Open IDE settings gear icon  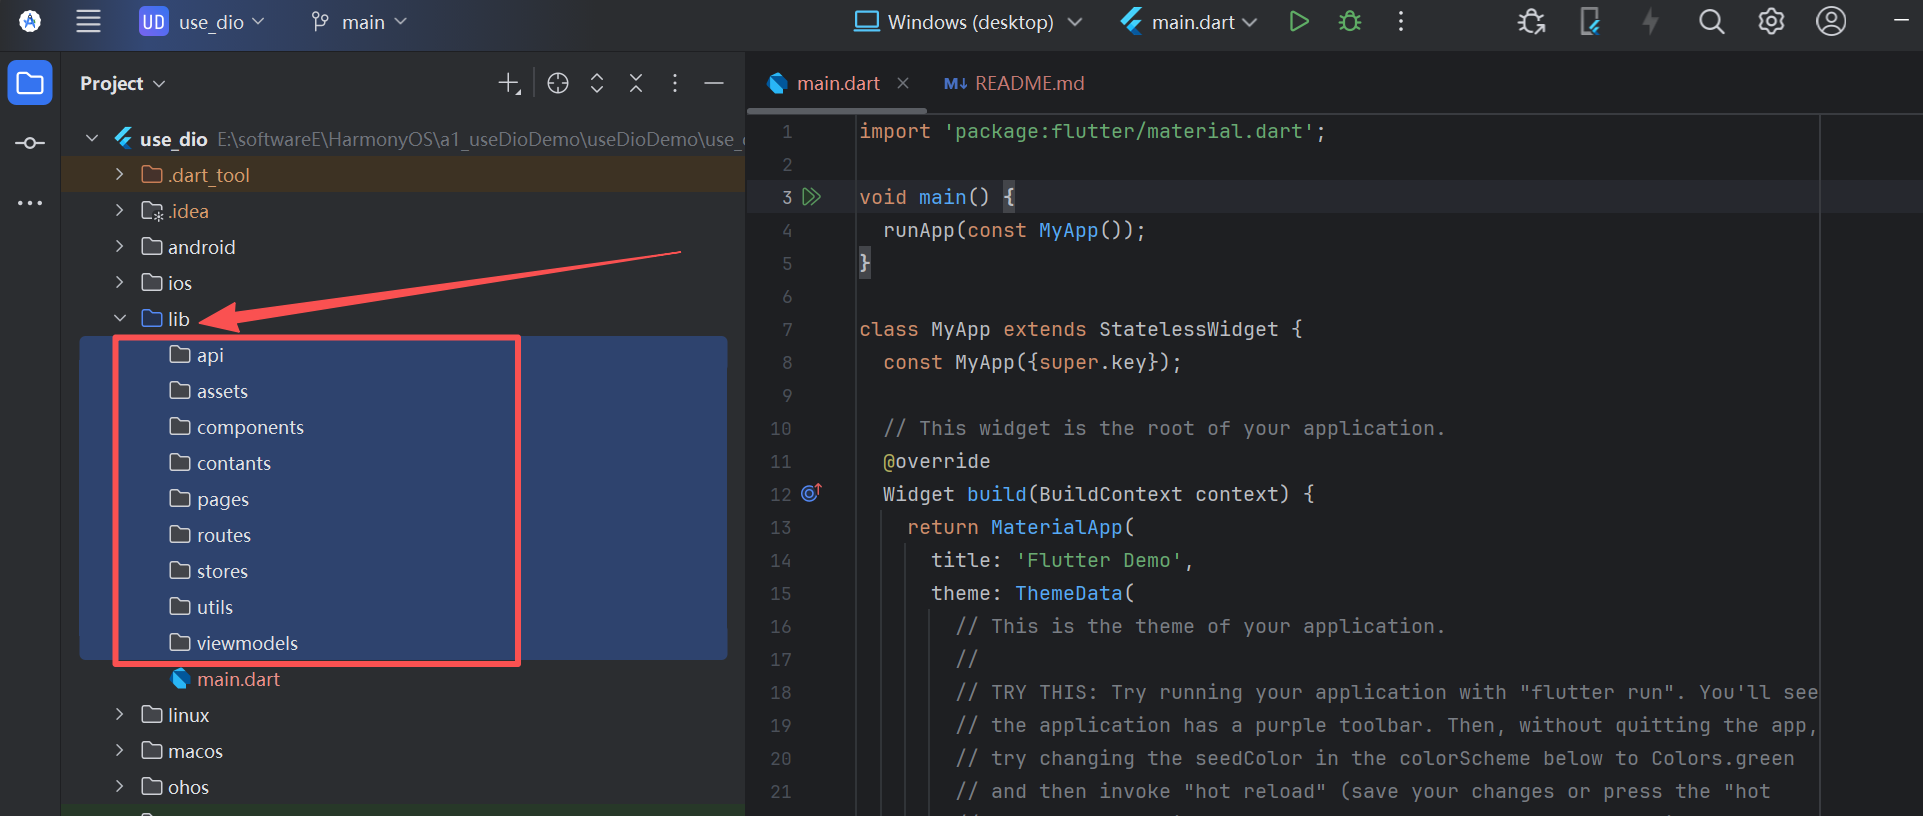(x=1771, y=21)
